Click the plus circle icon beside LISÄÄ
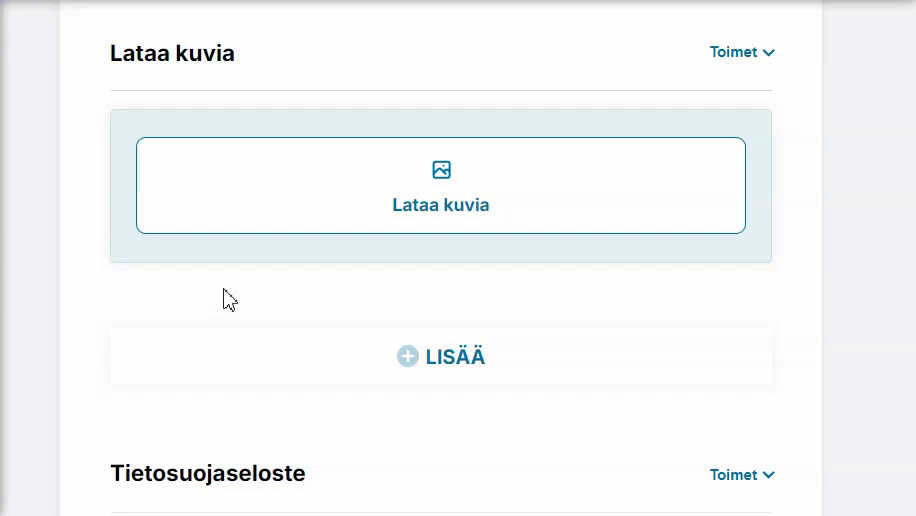The image size is (916, 516). [407, 357]
